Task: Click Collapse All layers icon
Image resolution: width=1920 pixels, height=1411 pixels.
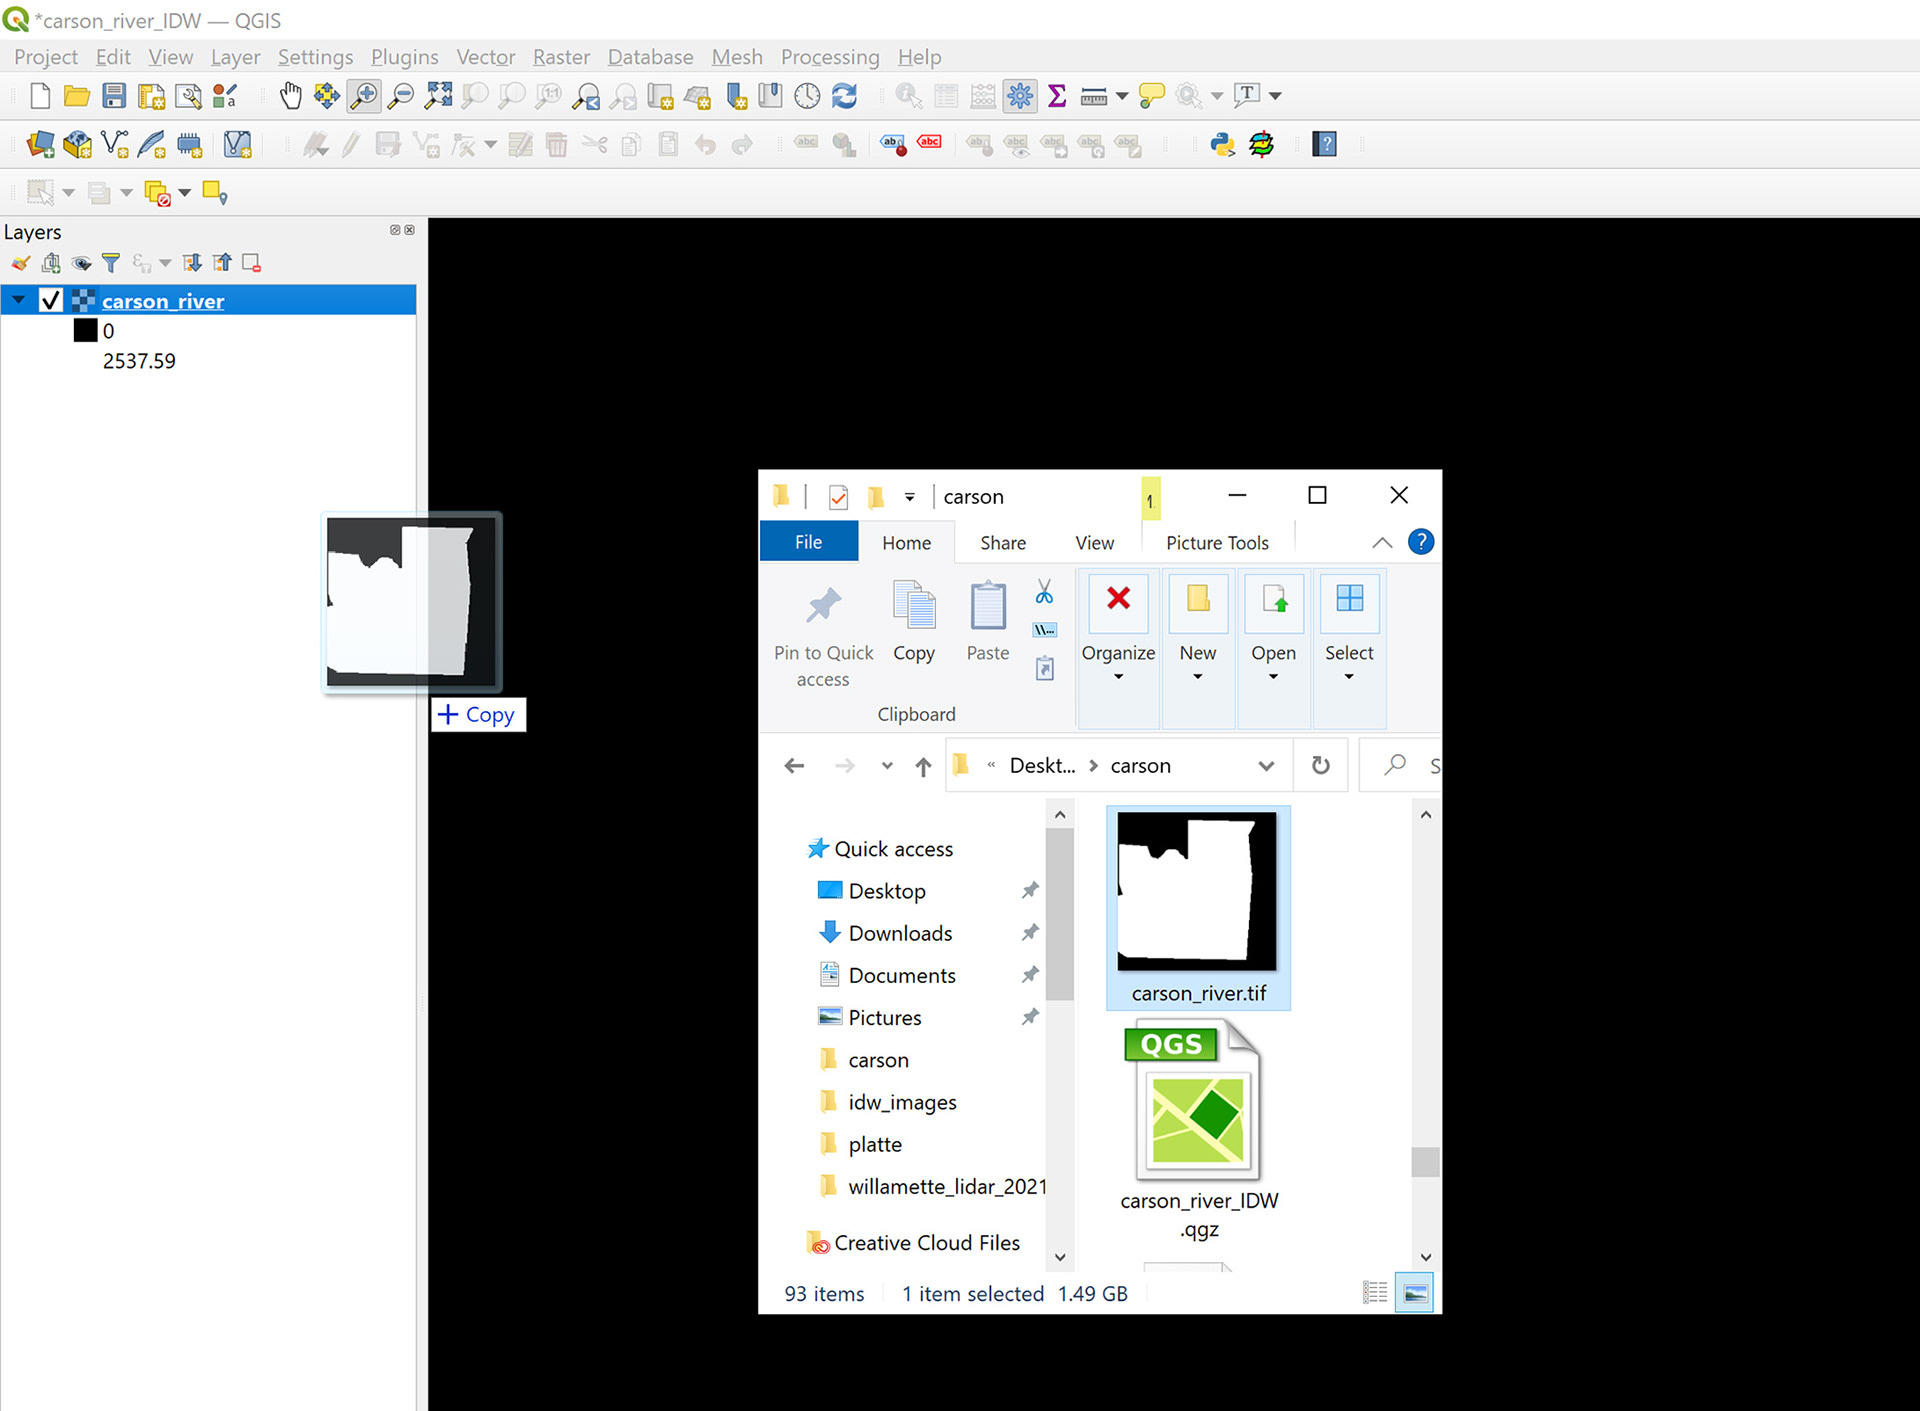Action: coord(222,263)
